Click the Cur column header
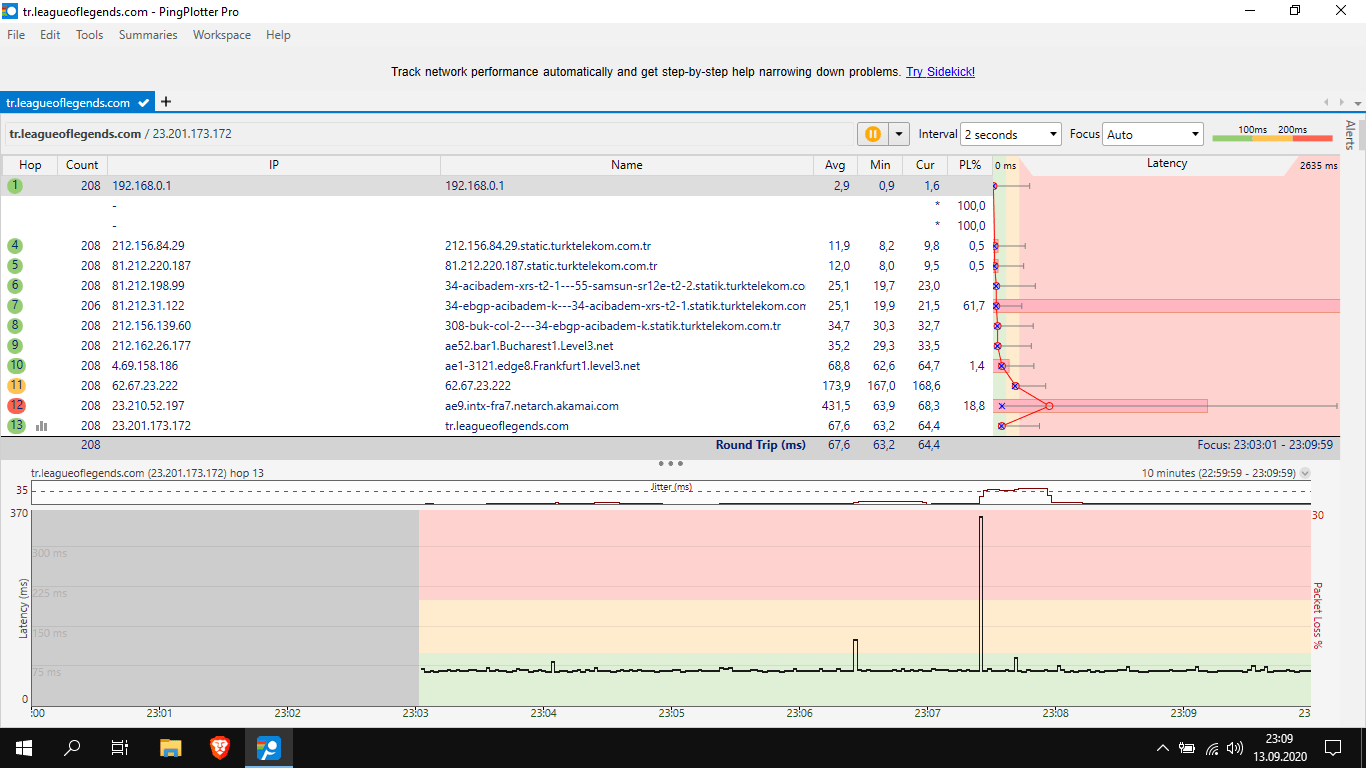 coord(925,165)
